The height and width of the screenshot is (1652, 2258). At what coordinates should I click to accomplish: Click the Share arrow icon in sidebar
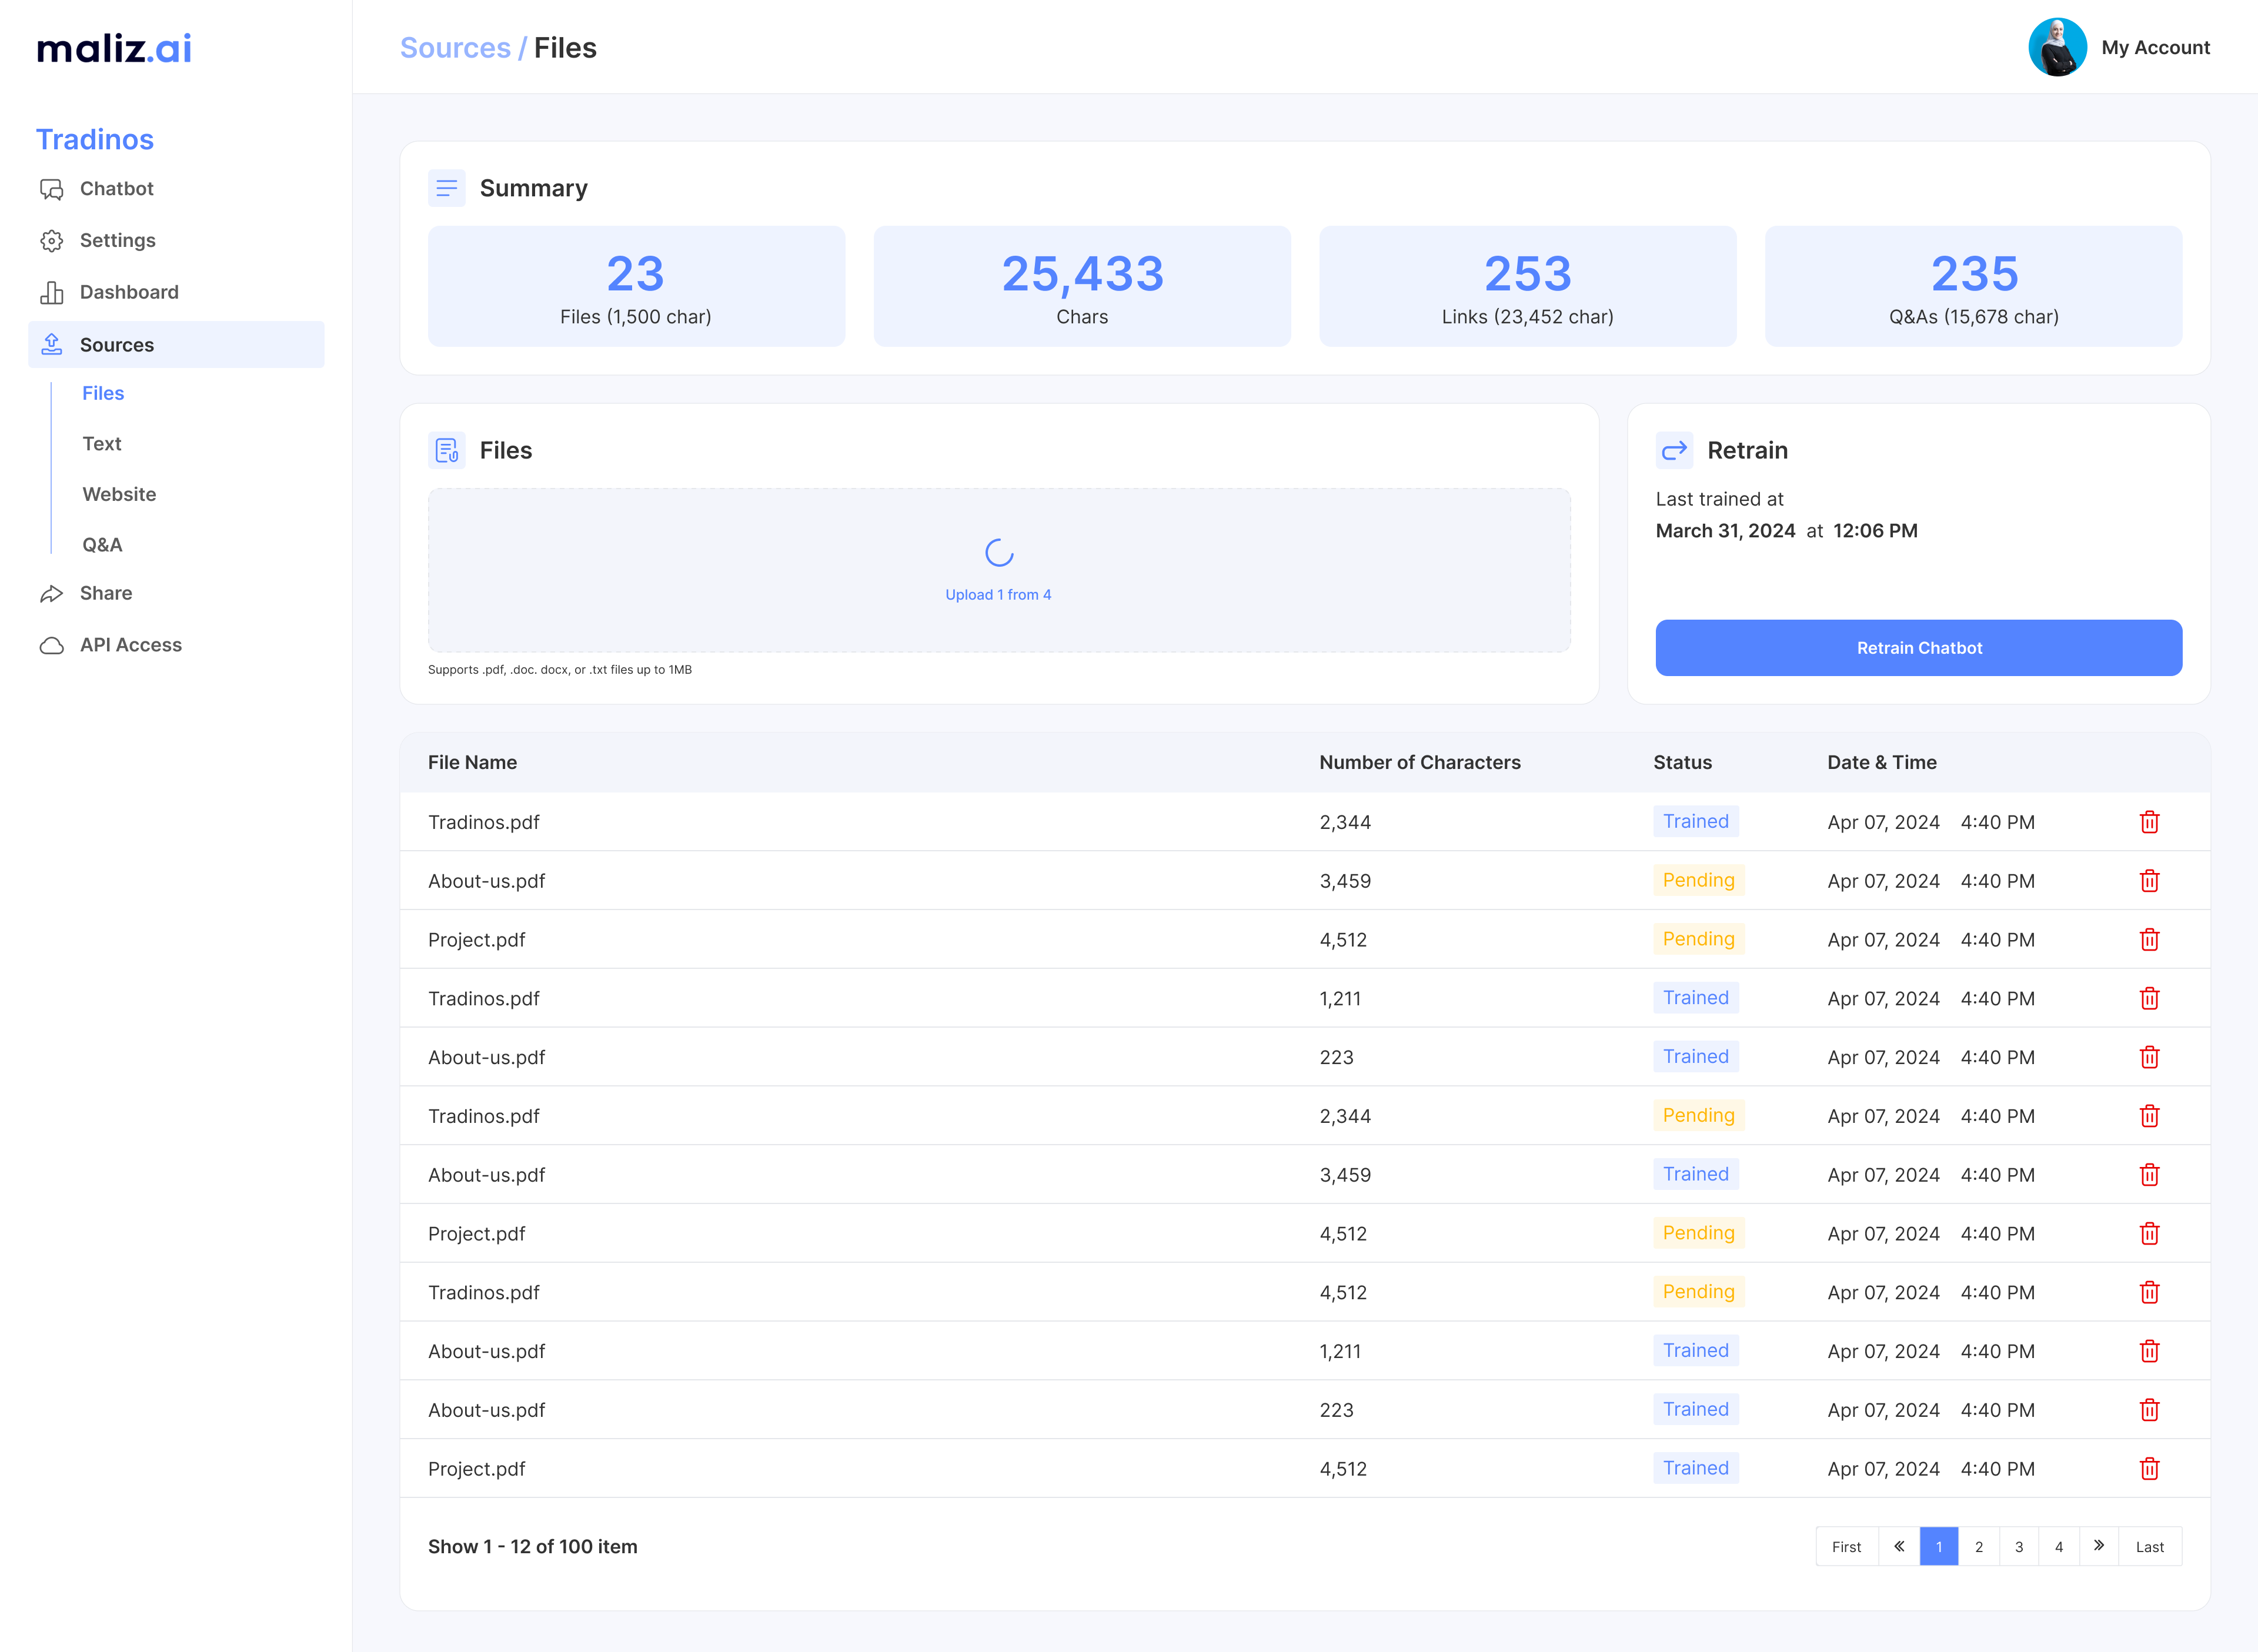click(x=52, y=594)
